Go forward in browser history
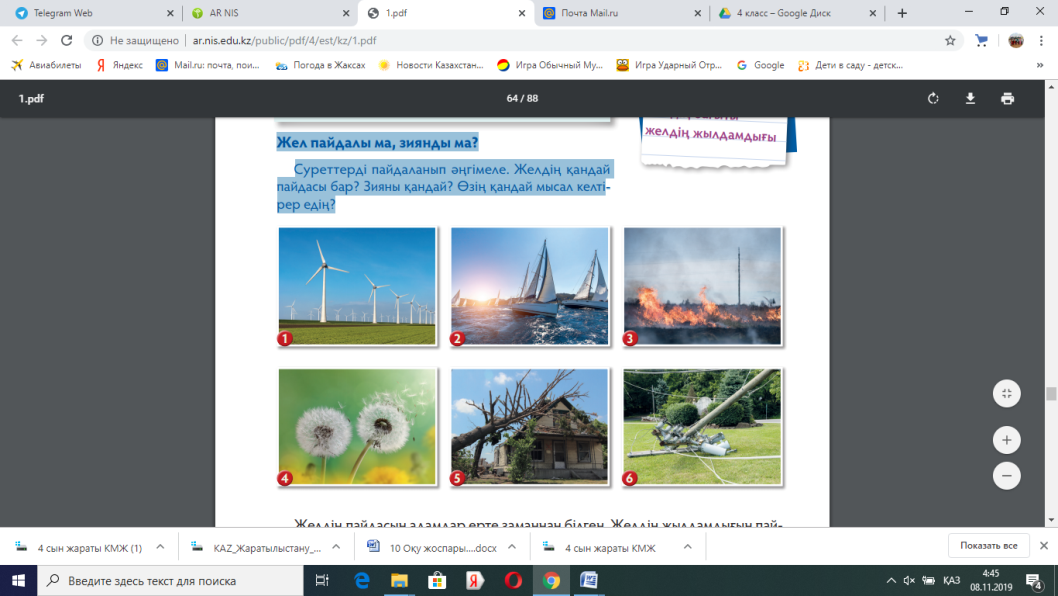This screenshot has width=1058, height=596. click(42, 40)
